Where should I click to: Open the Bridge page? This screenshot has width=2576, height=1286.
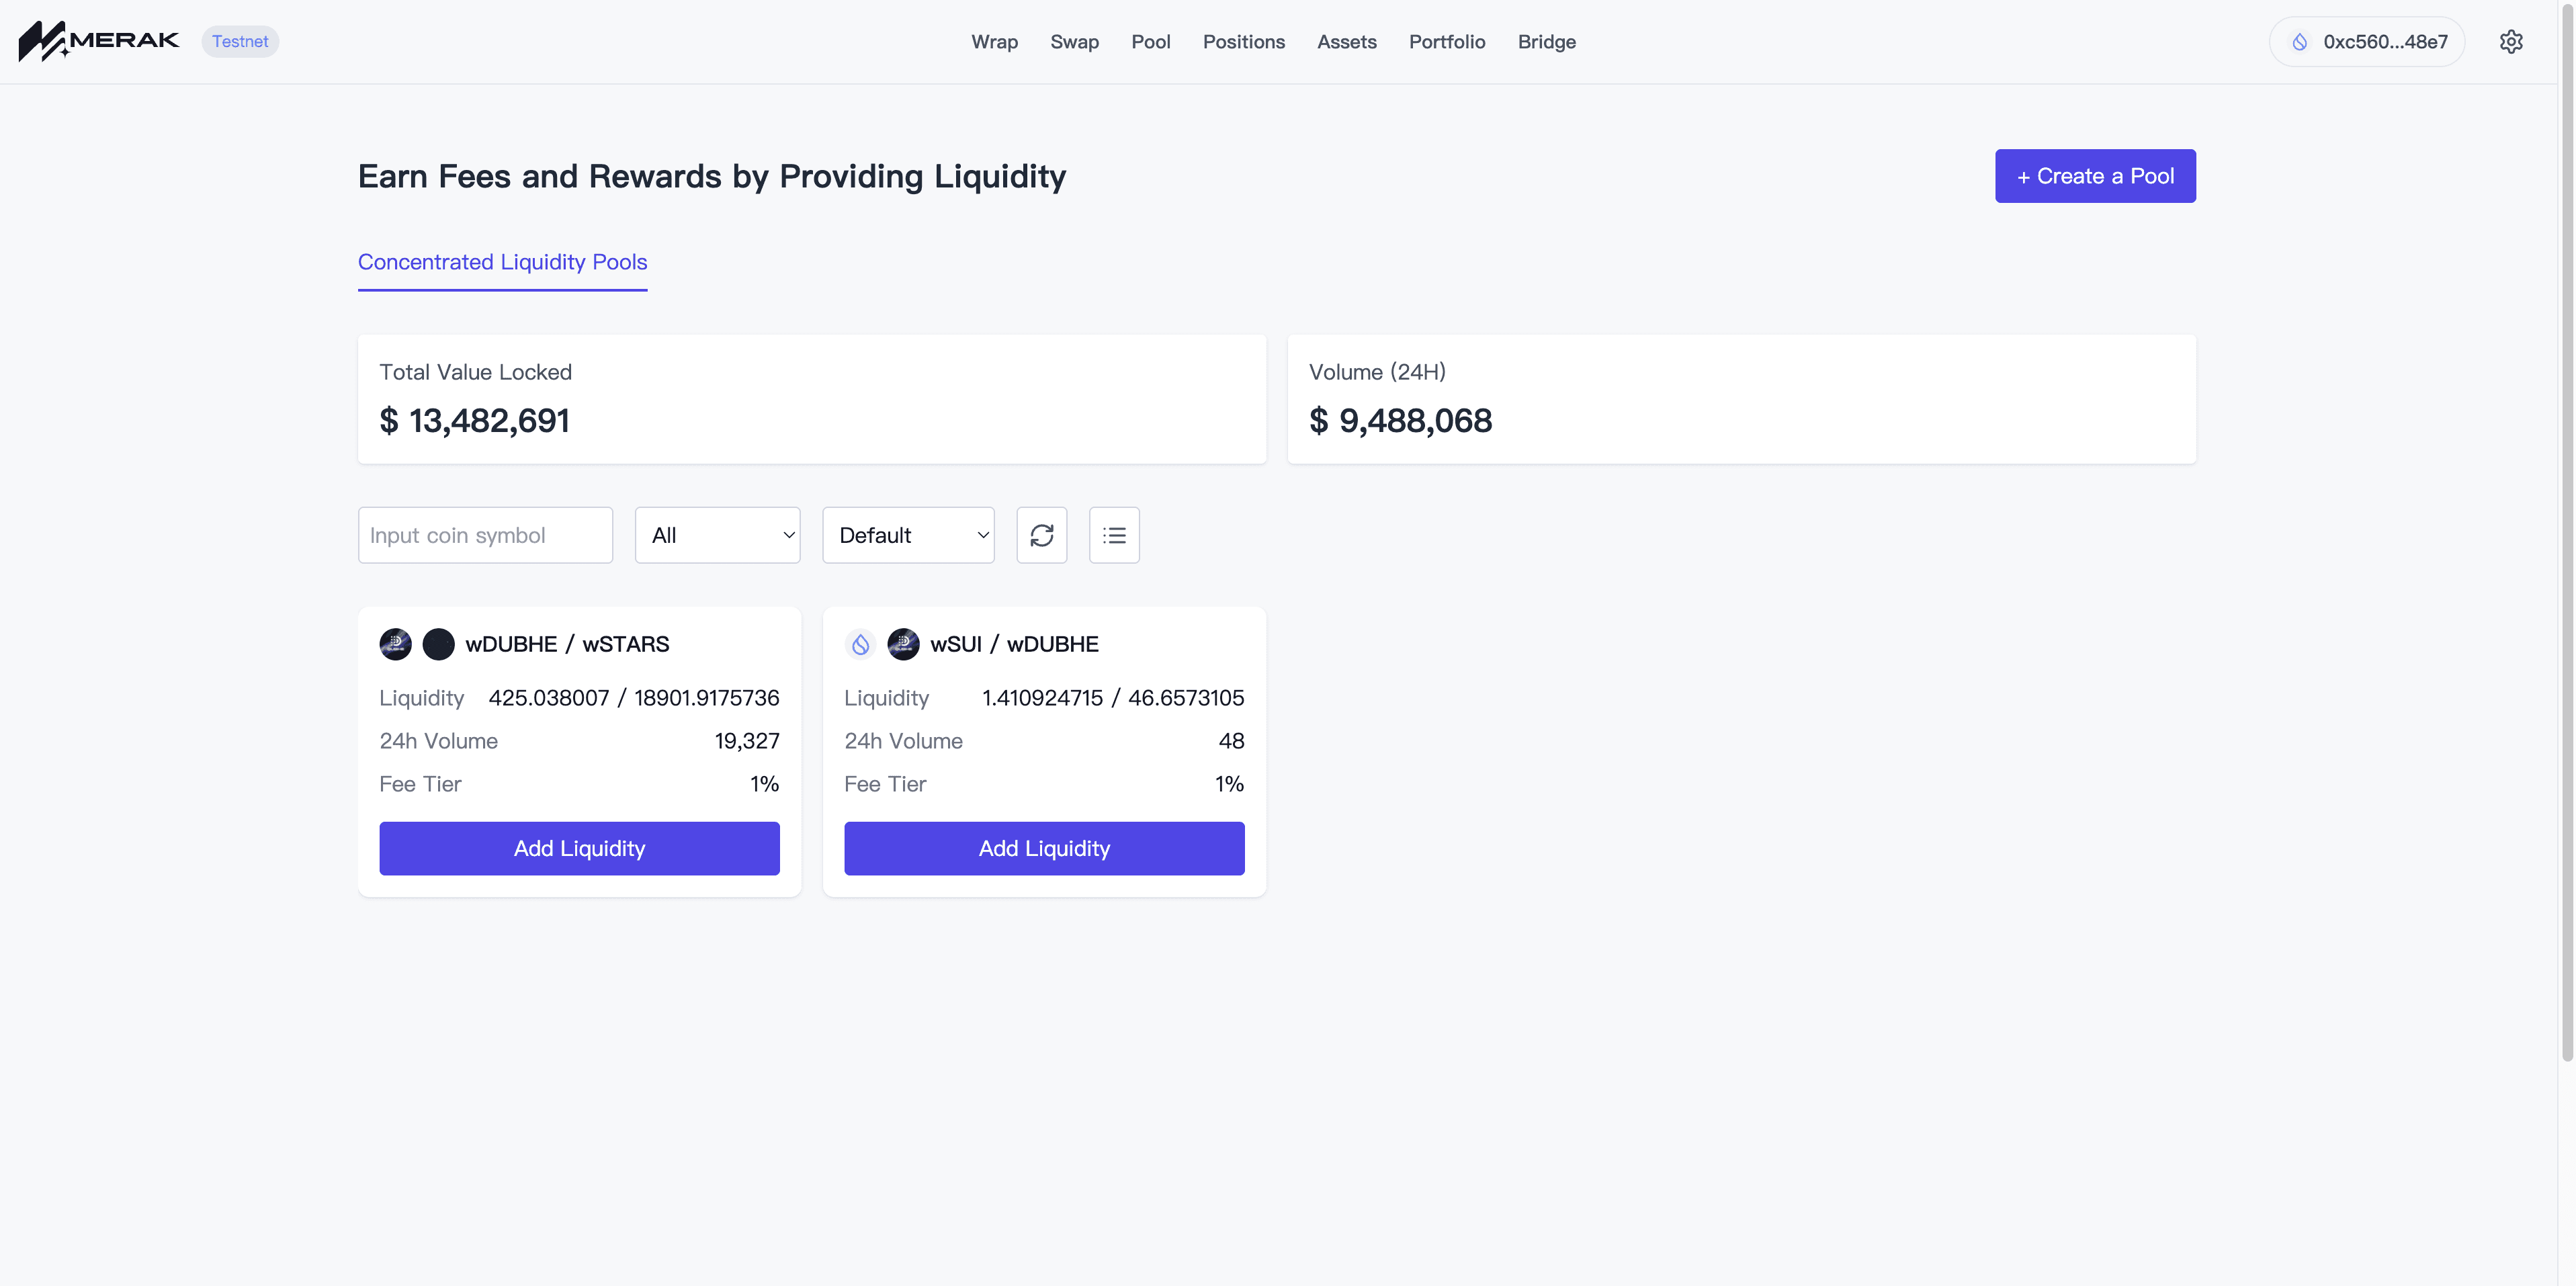1546,42
